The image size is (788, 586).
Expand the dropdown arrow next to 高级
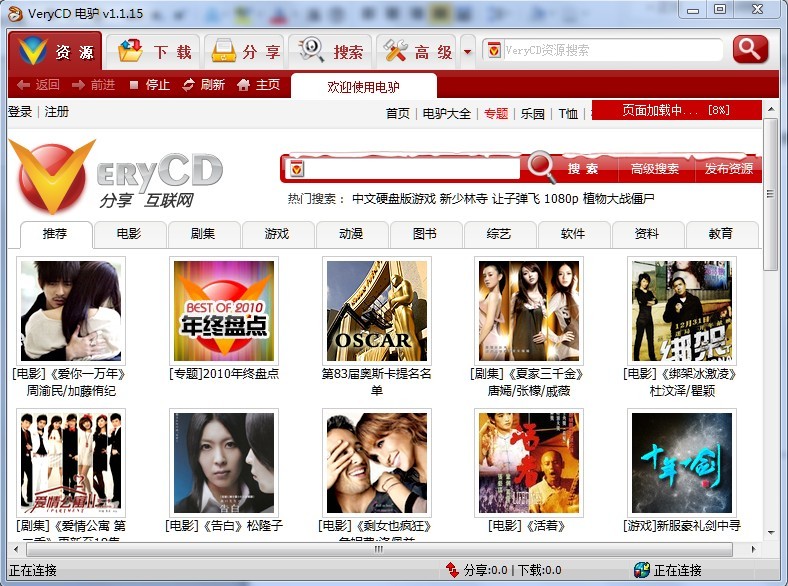pyautogui.click(x=468, y=52)
